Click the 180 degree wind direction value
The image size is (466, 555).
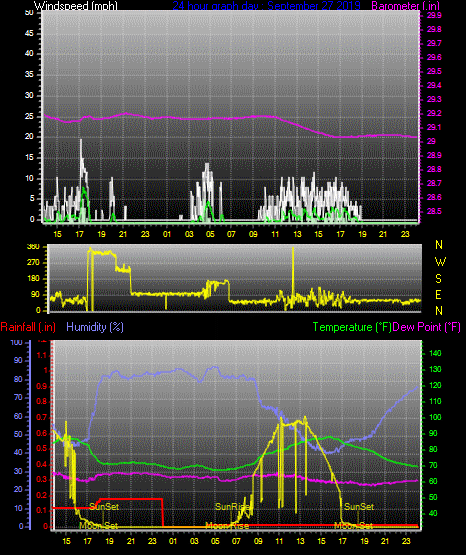point(33,279)
